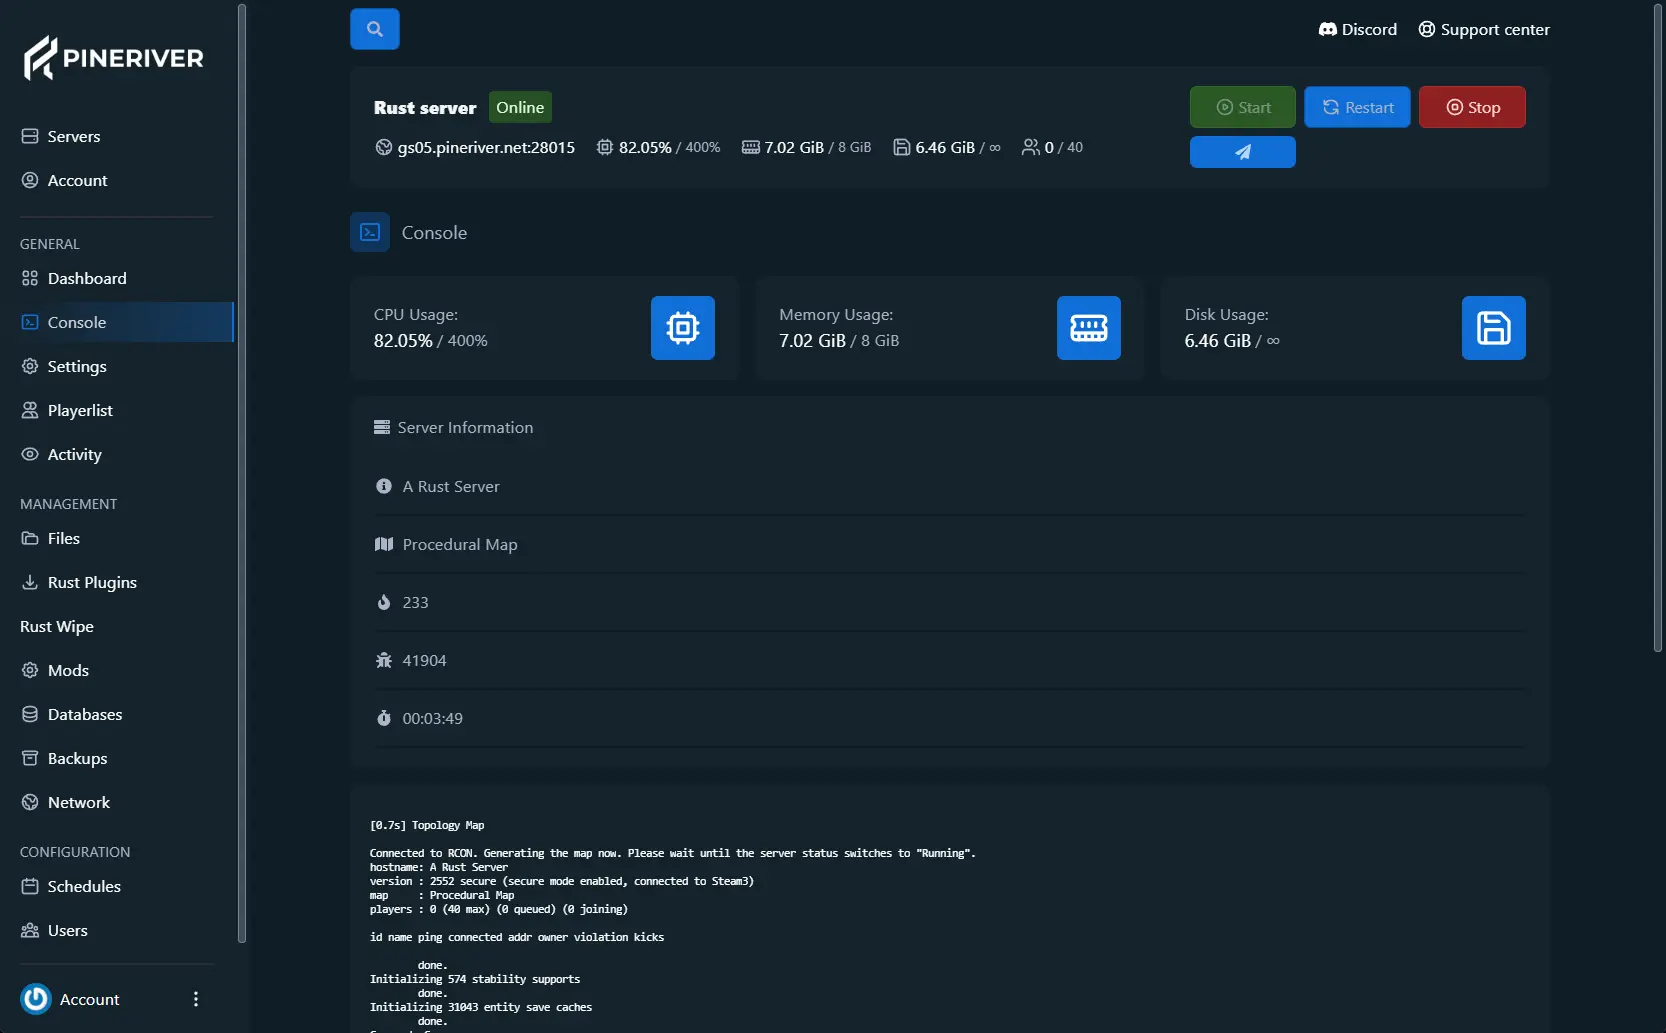Click the Disk Usage floppy icon

pos(1494,328)
